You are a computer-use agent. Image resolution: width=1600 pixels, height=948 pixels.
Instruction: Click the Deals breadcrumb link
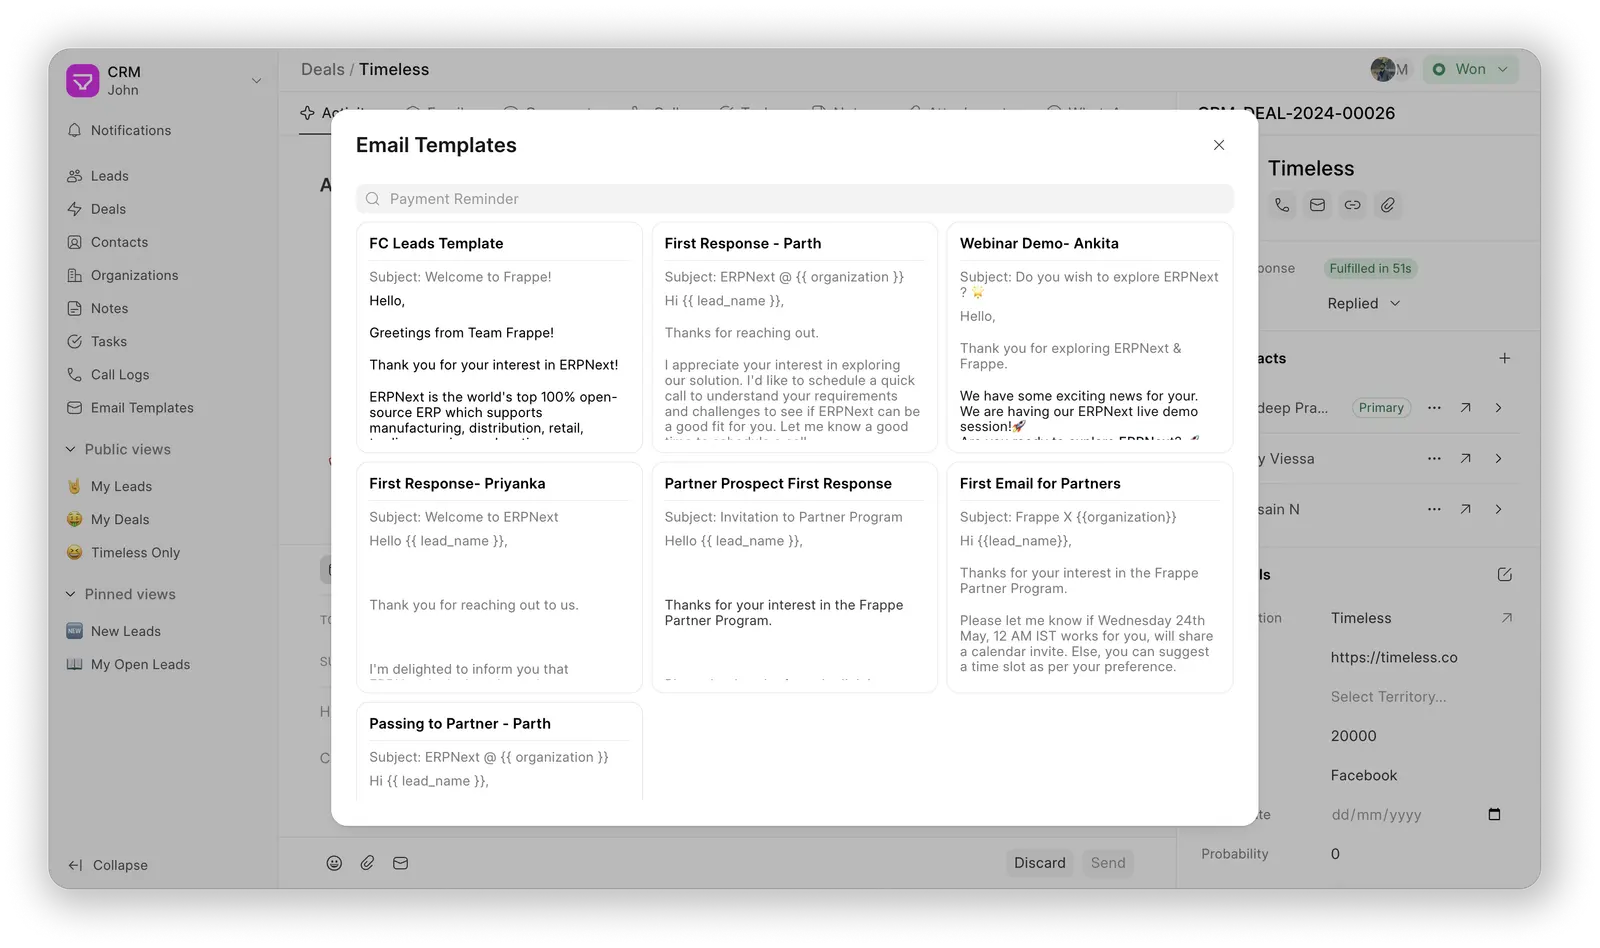[322, 69]
